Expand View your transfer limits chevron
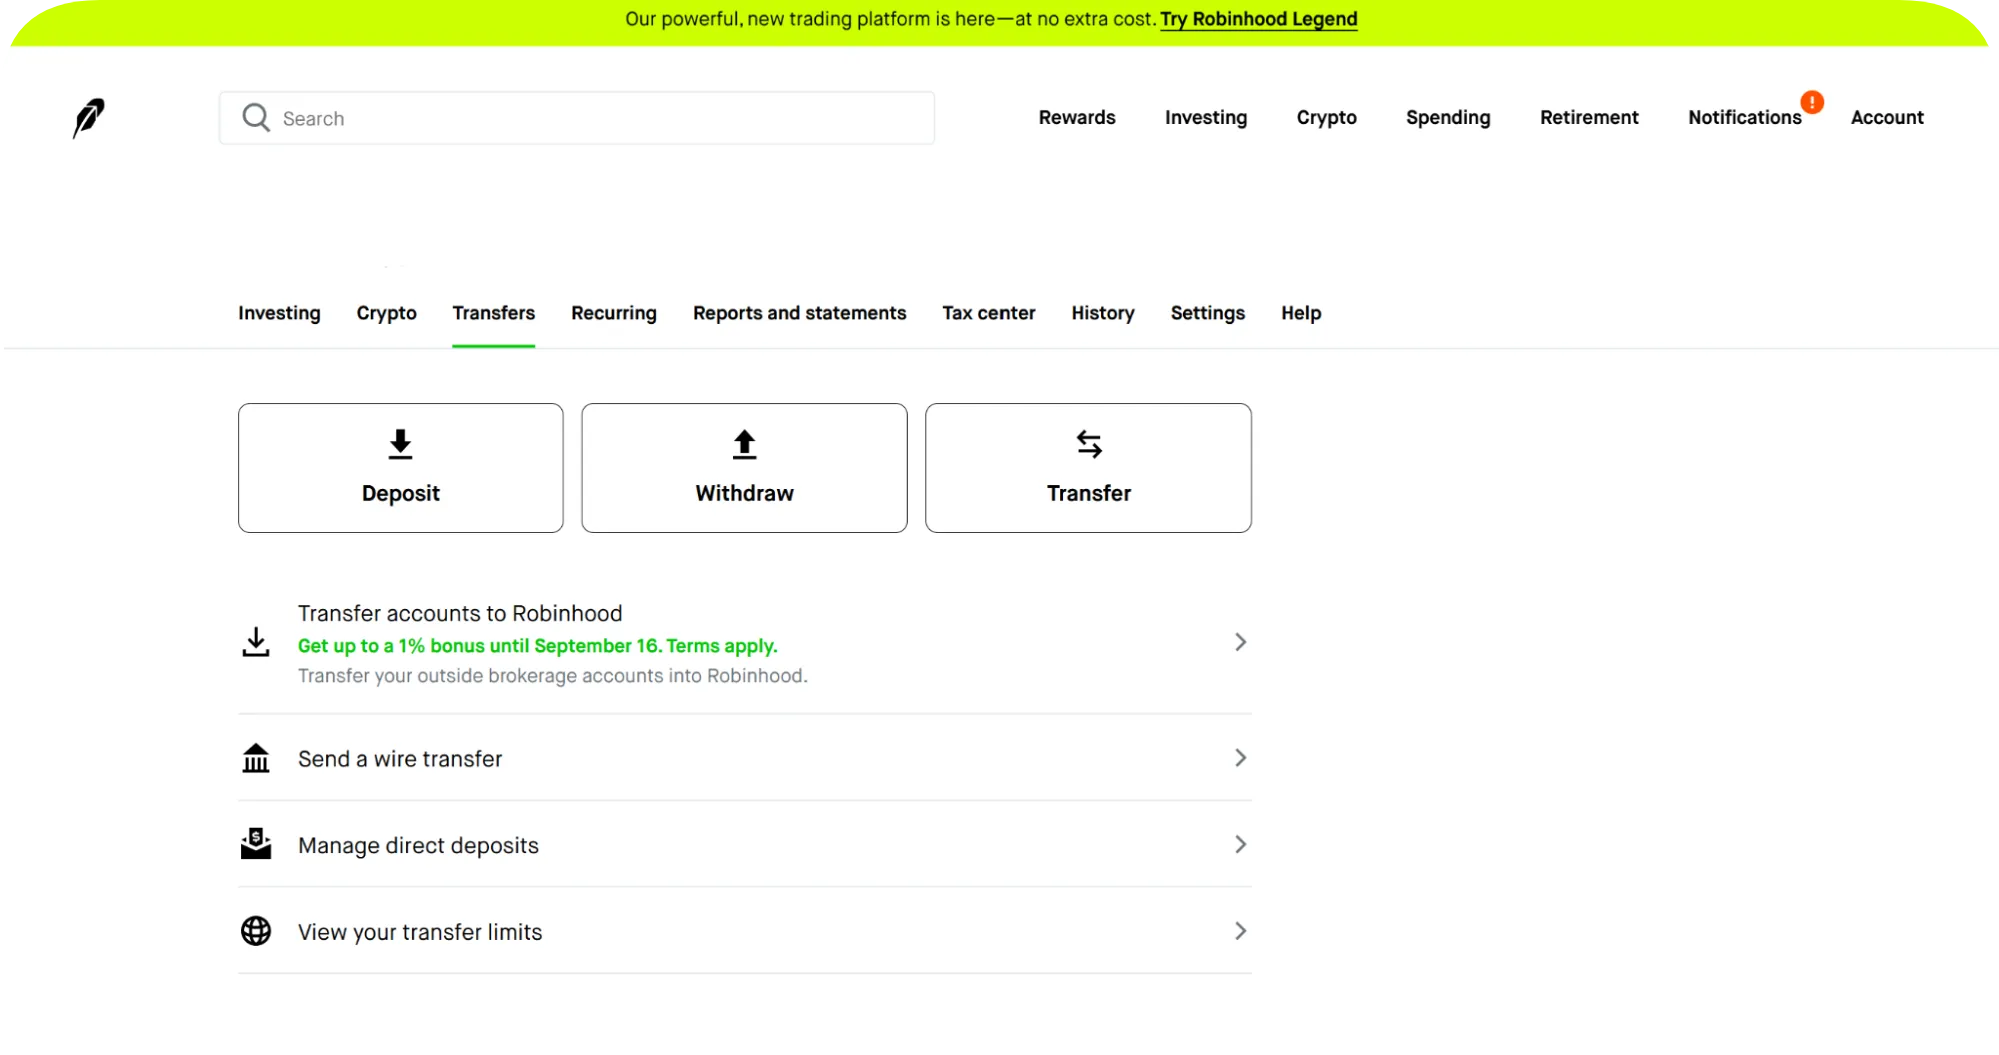The width and height of the screenshot is (1999, 1055). pyautogui.click(x=1240, y=931)
